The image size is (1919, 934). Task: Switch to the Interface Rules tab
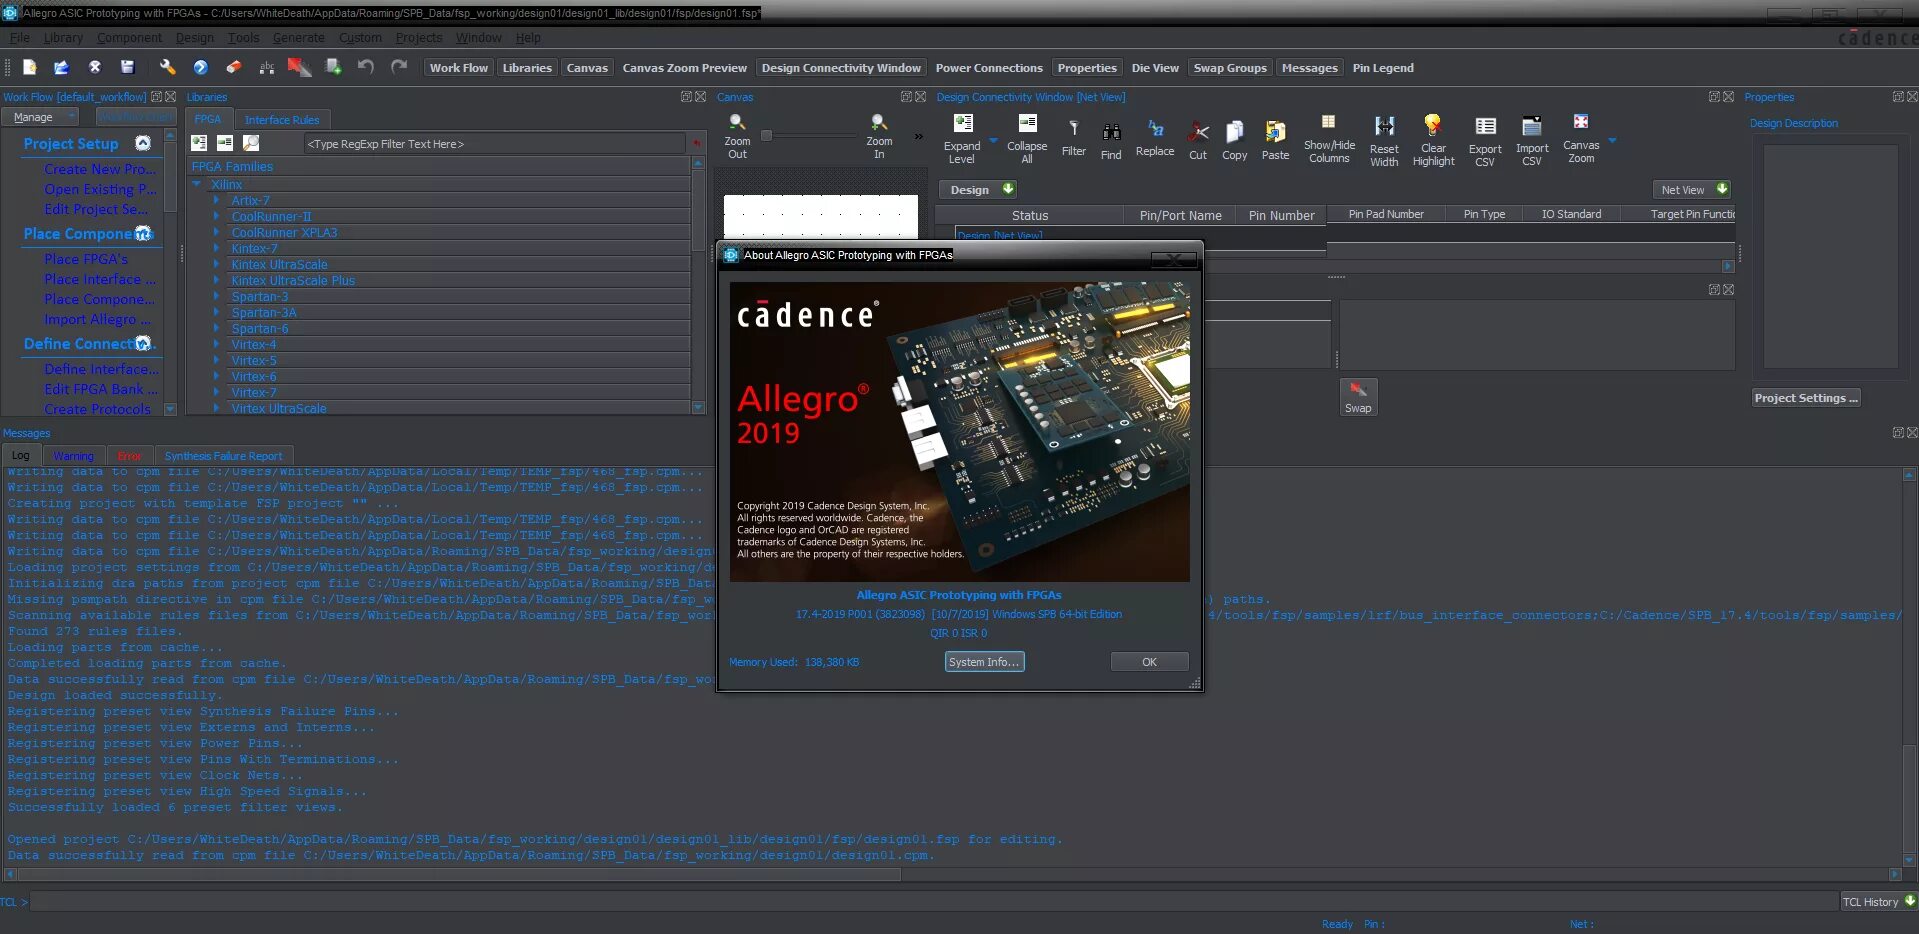282,119
